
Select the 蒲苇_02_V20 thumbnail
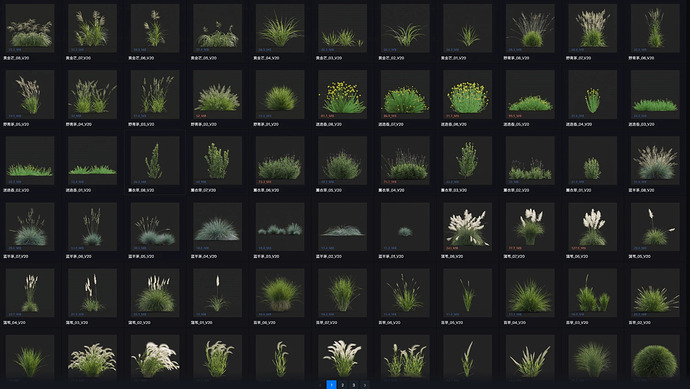tap(155, 293)
